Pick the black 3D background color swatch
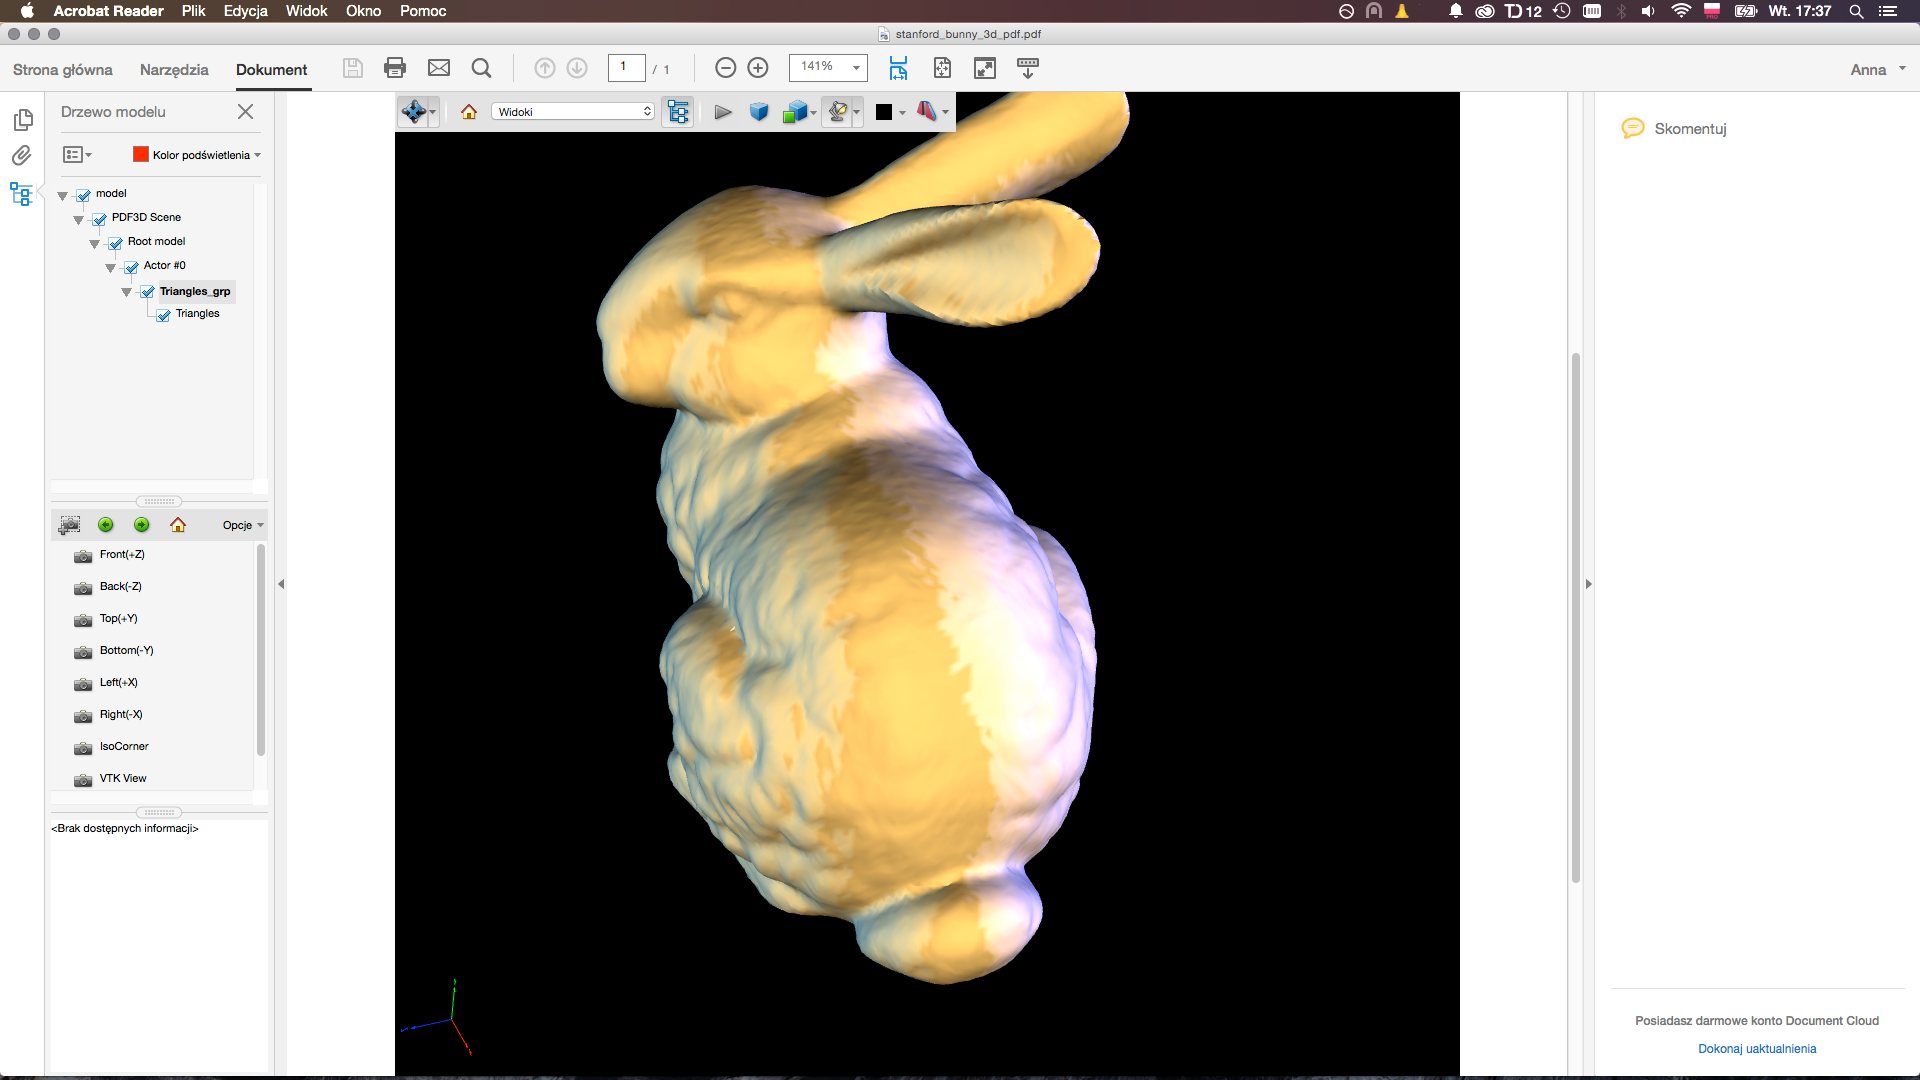1920x1080 pixels. point(884,112)
